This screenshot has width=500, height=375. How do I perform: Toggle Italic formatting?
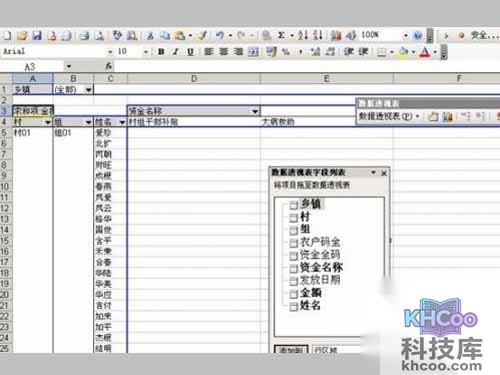point(176,52)
